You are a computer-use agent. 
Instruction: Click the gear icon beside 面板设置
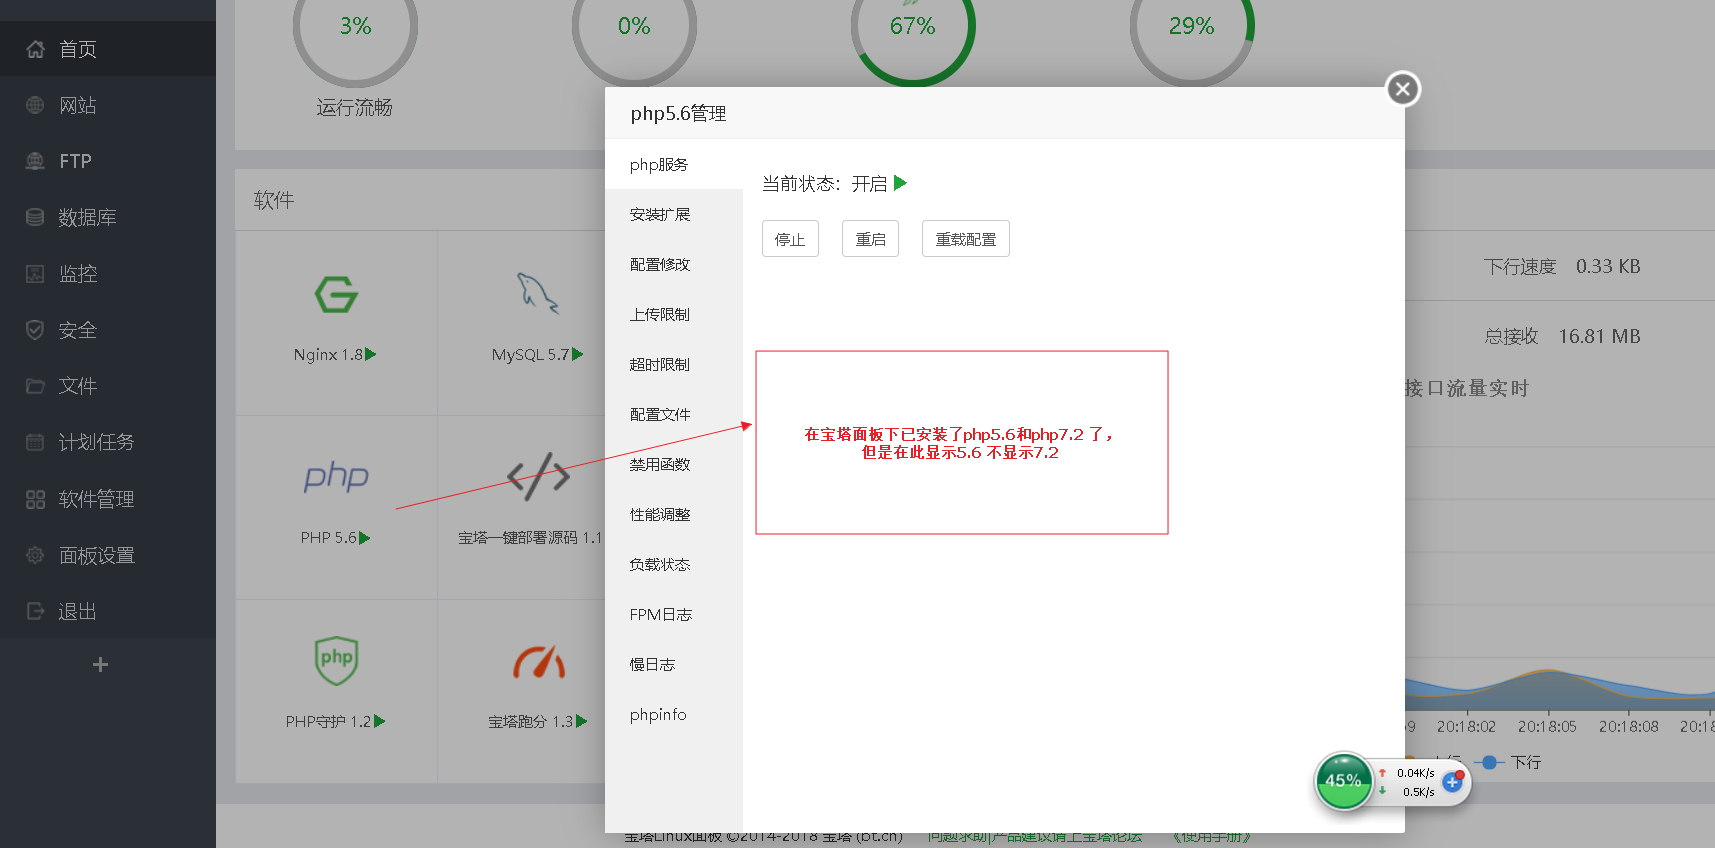pos(36,555)
